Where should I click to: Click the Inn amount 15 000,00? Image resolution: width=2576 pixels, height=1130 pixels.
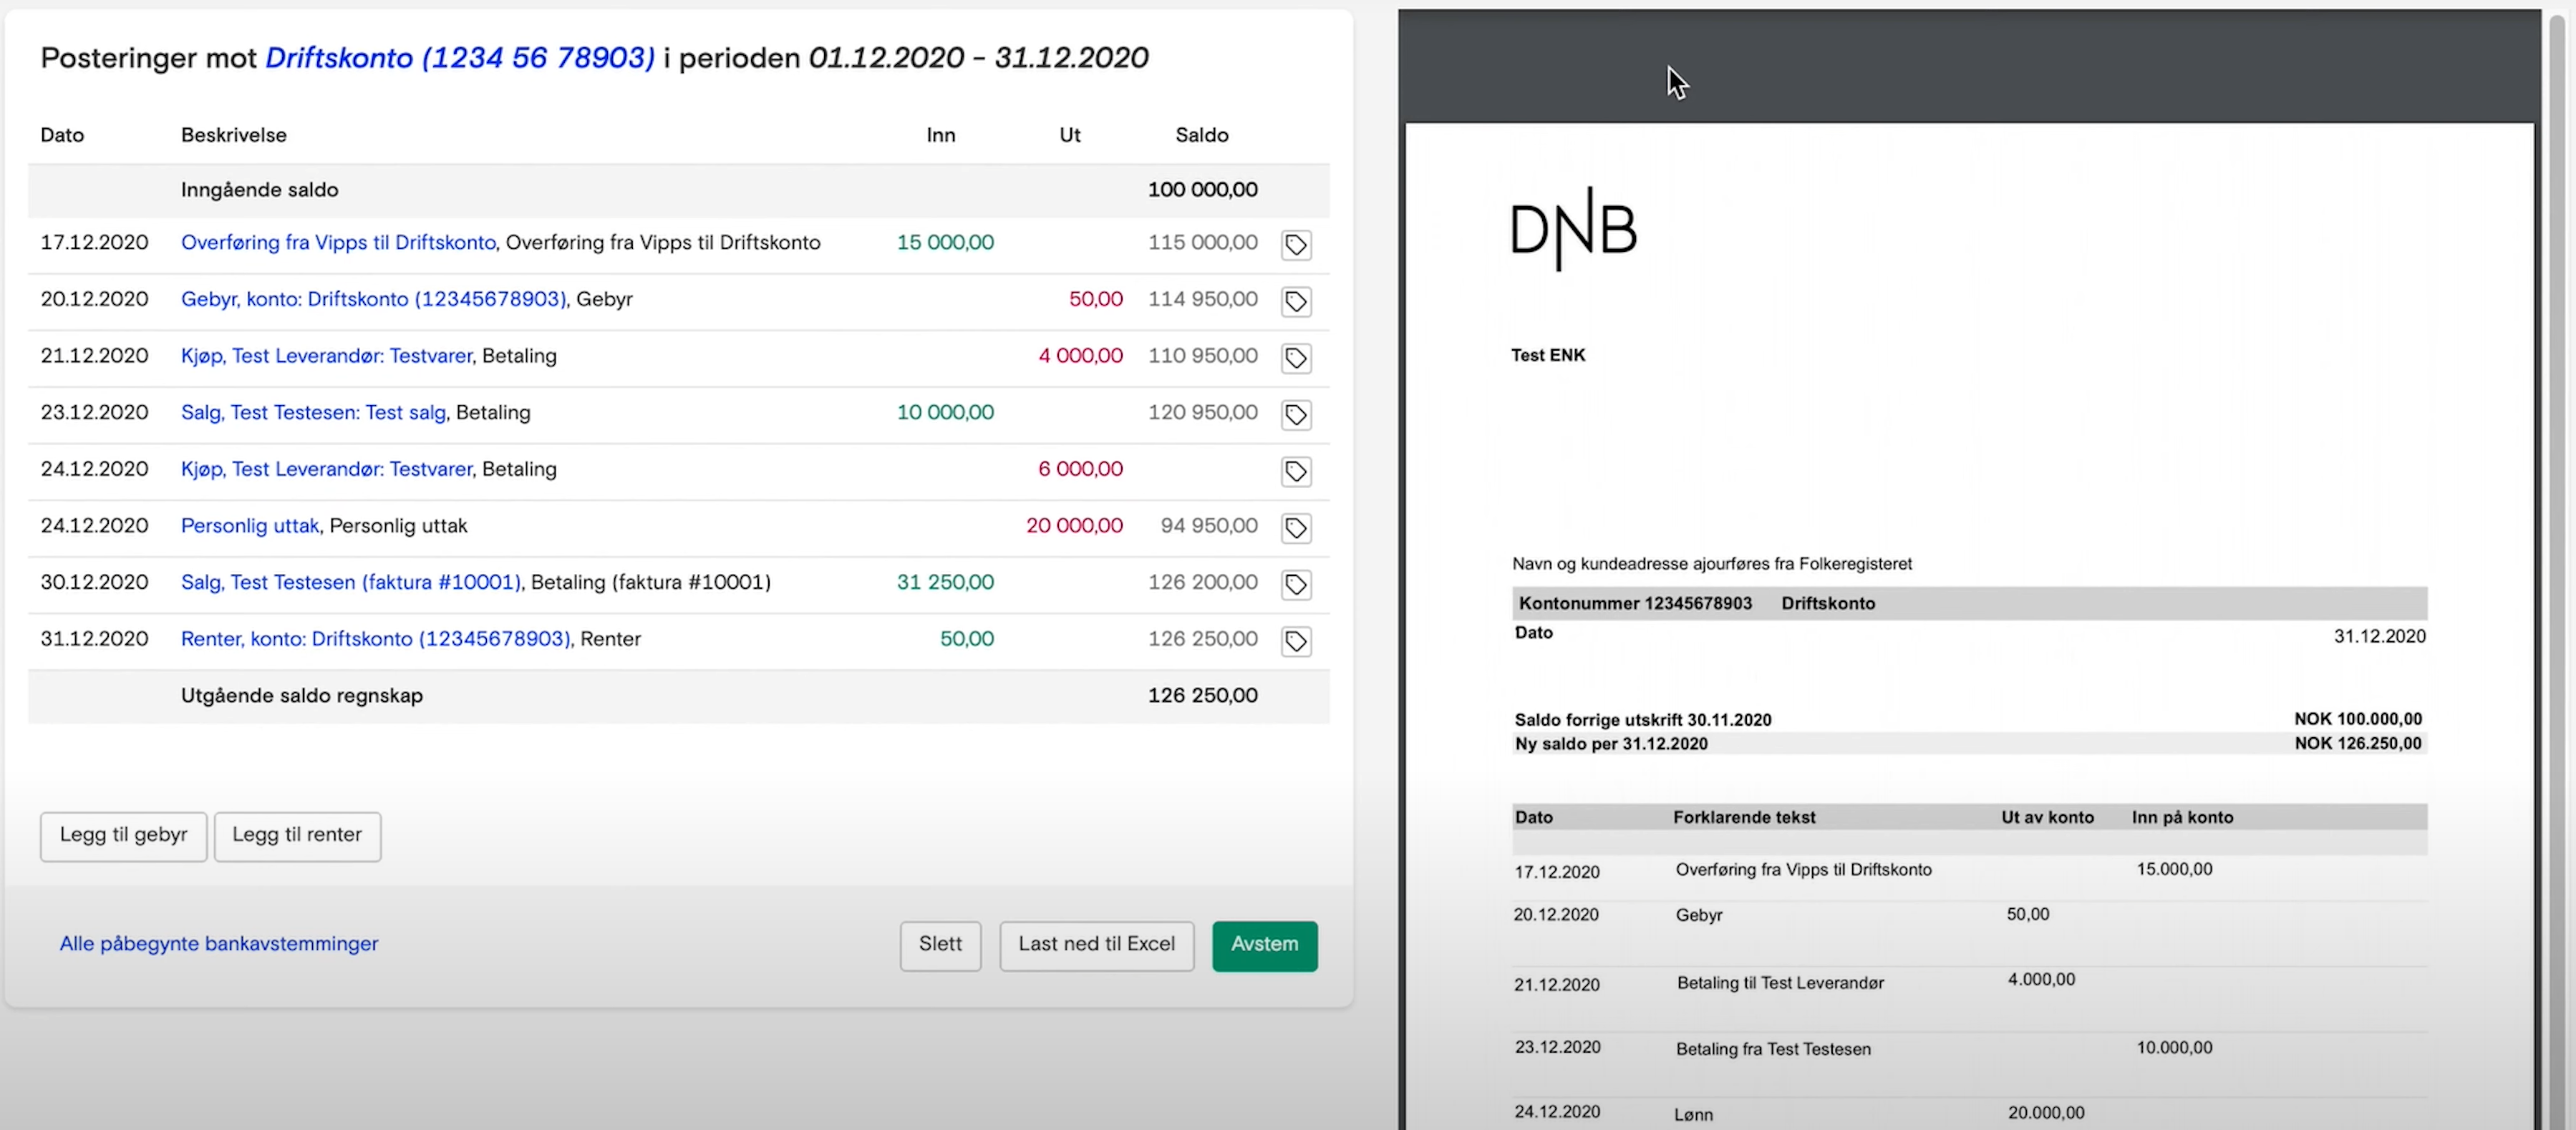tap(945, 243)
